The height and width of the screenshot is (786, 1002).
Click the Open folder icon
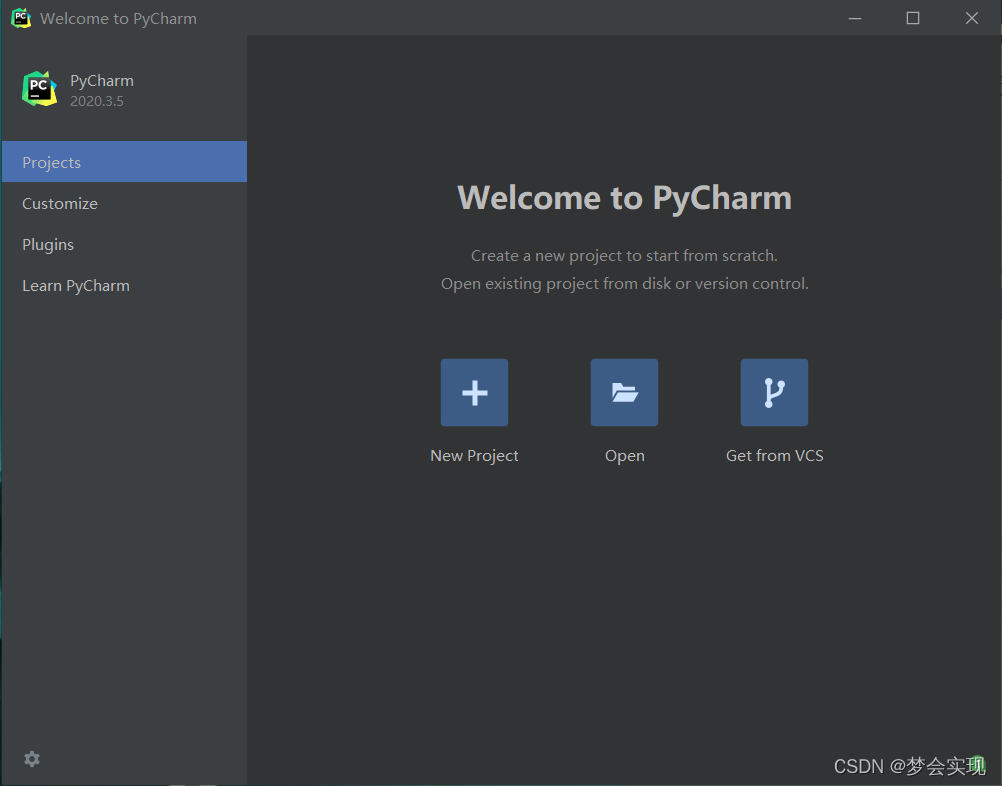click(x=624, y=392)
